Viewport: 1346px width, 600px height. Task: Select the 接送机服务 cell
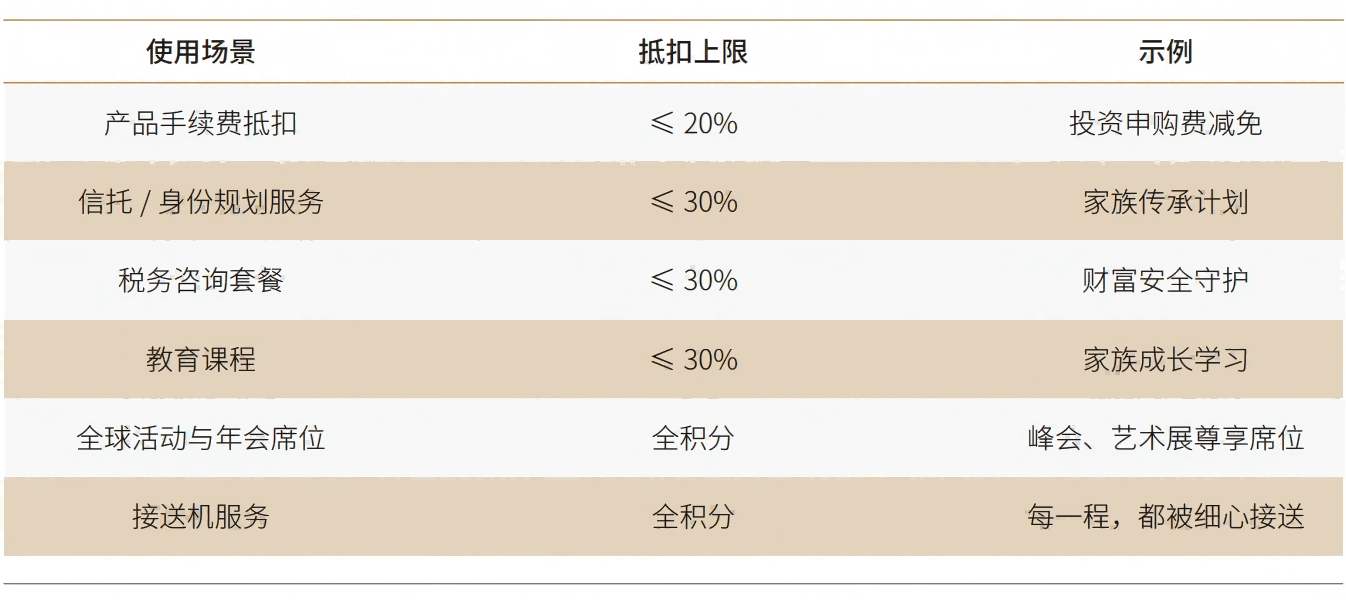tap(200, 517)
